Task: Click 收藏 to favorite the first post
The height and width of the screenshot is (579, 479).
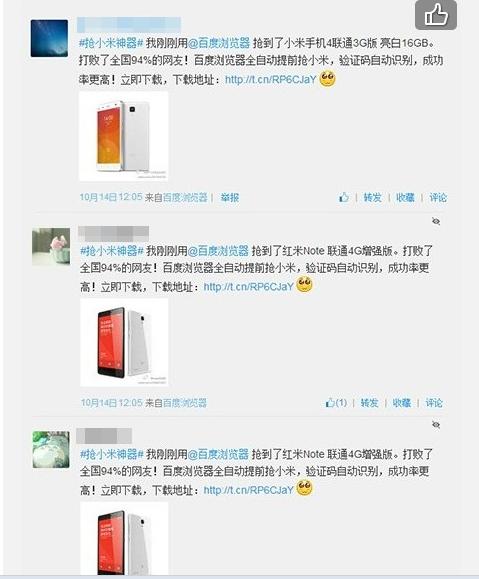Action: tap(405, 198)
